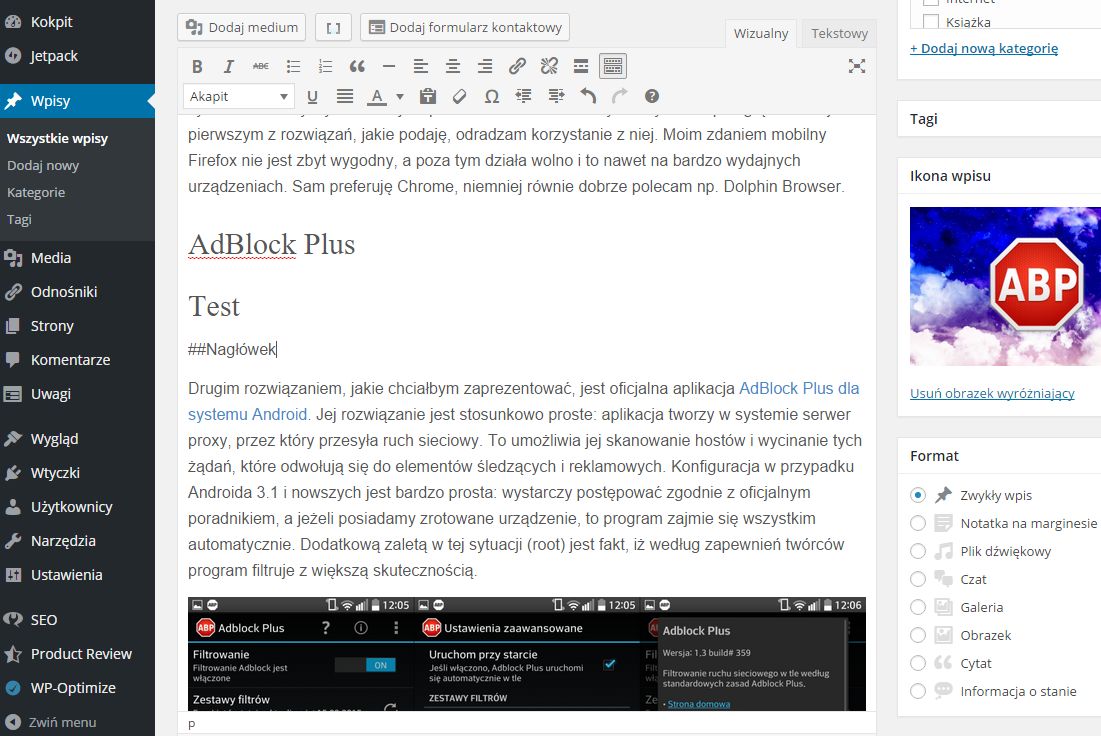Click ABP featured image thumbnail
This screenshot has width=1101, height=736.
[x=1006, y=286]
